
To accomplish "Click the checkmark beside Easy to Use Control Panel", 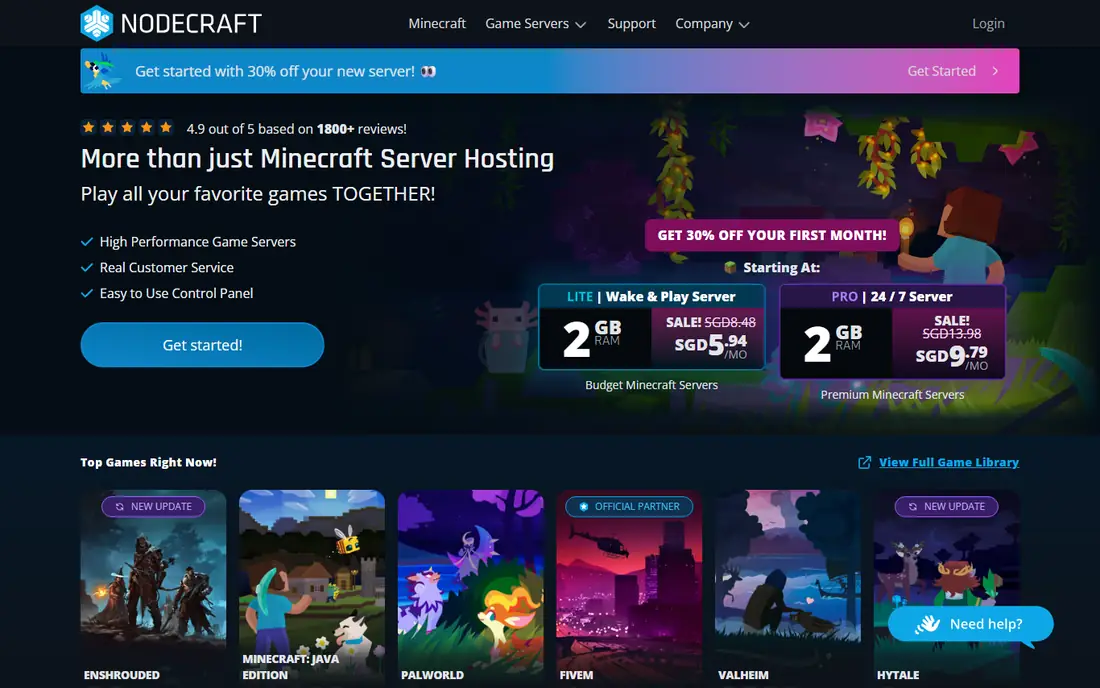I will click(x=87, y=293).
